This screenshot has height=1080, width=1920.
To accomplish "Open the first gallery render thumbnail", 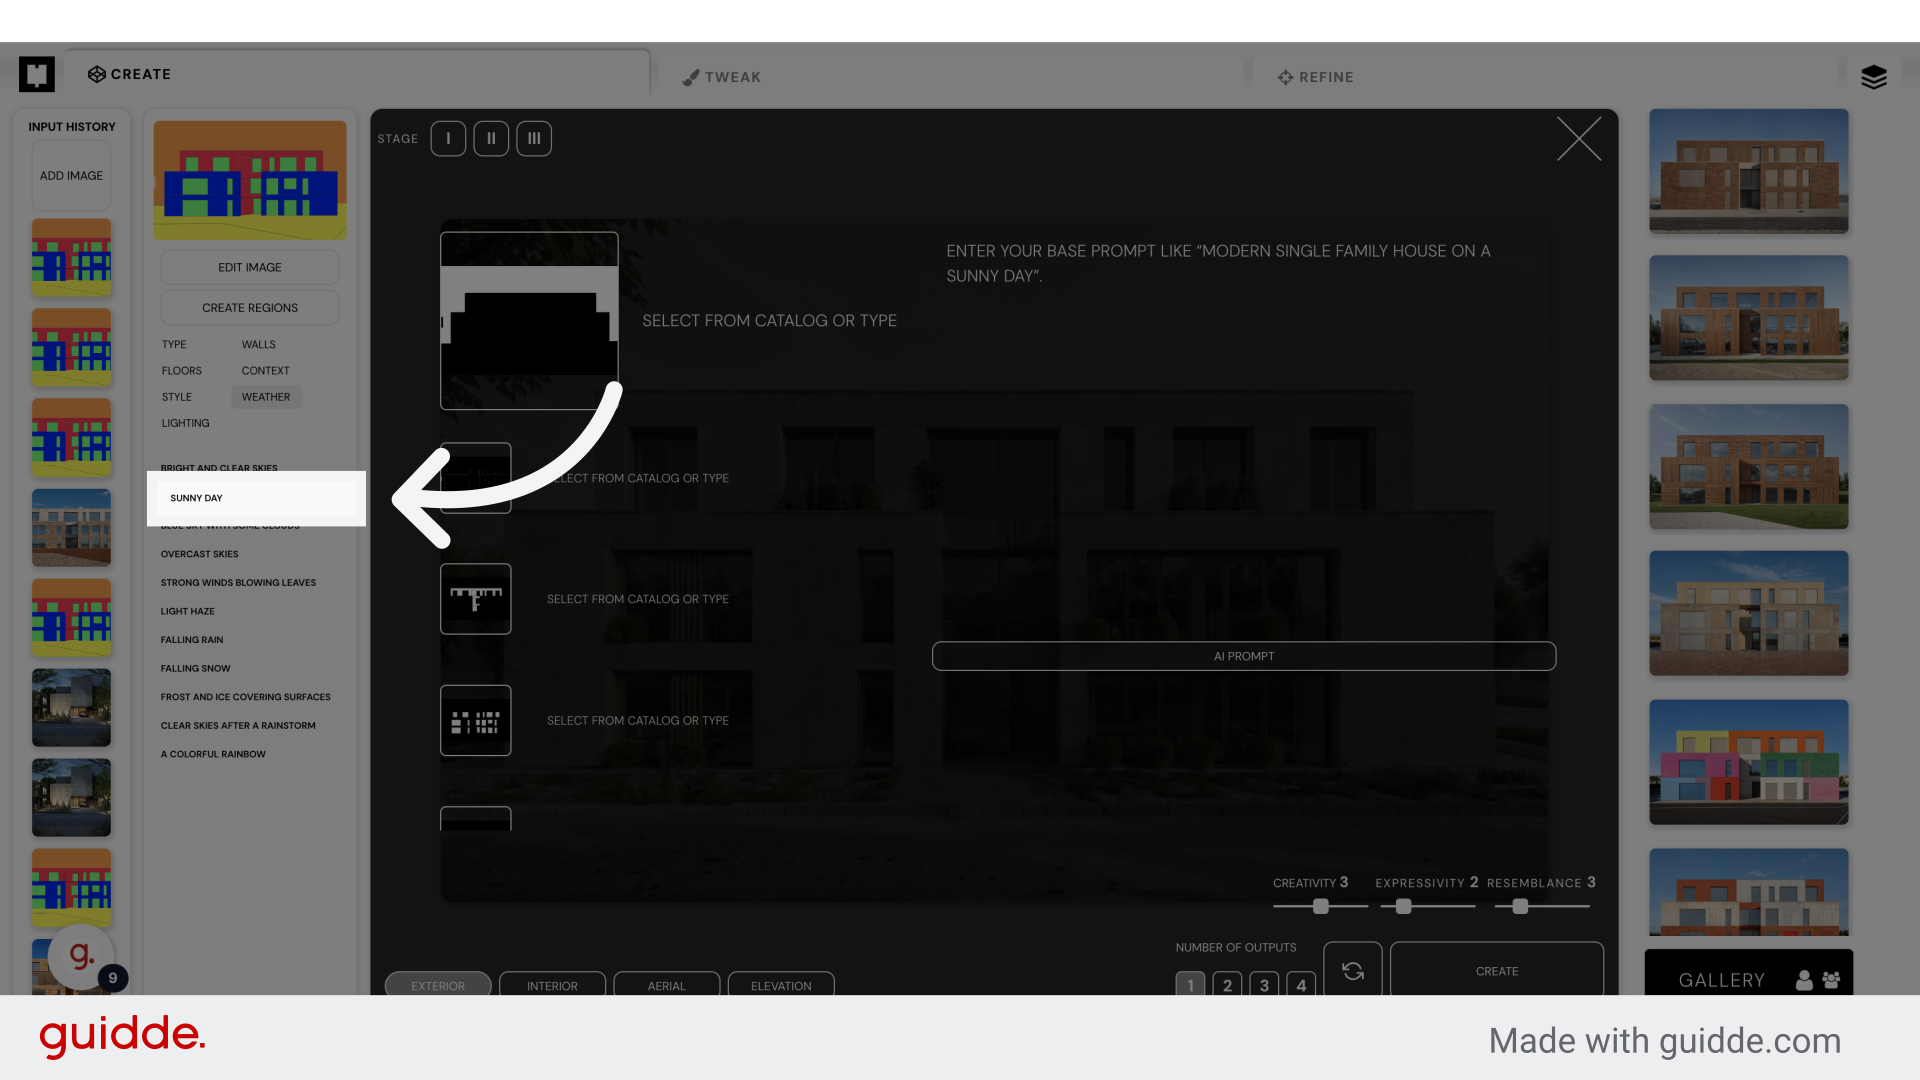I will [1749, 172].
